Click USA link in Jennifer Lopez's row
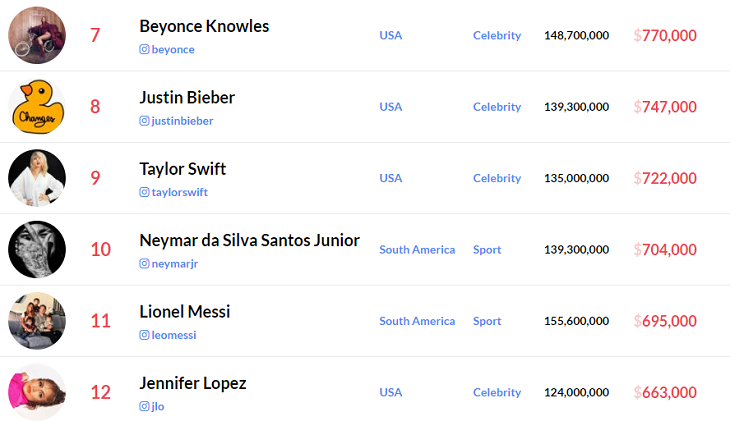This screenshot has width=730, height=421. click(x=391, y=393)
